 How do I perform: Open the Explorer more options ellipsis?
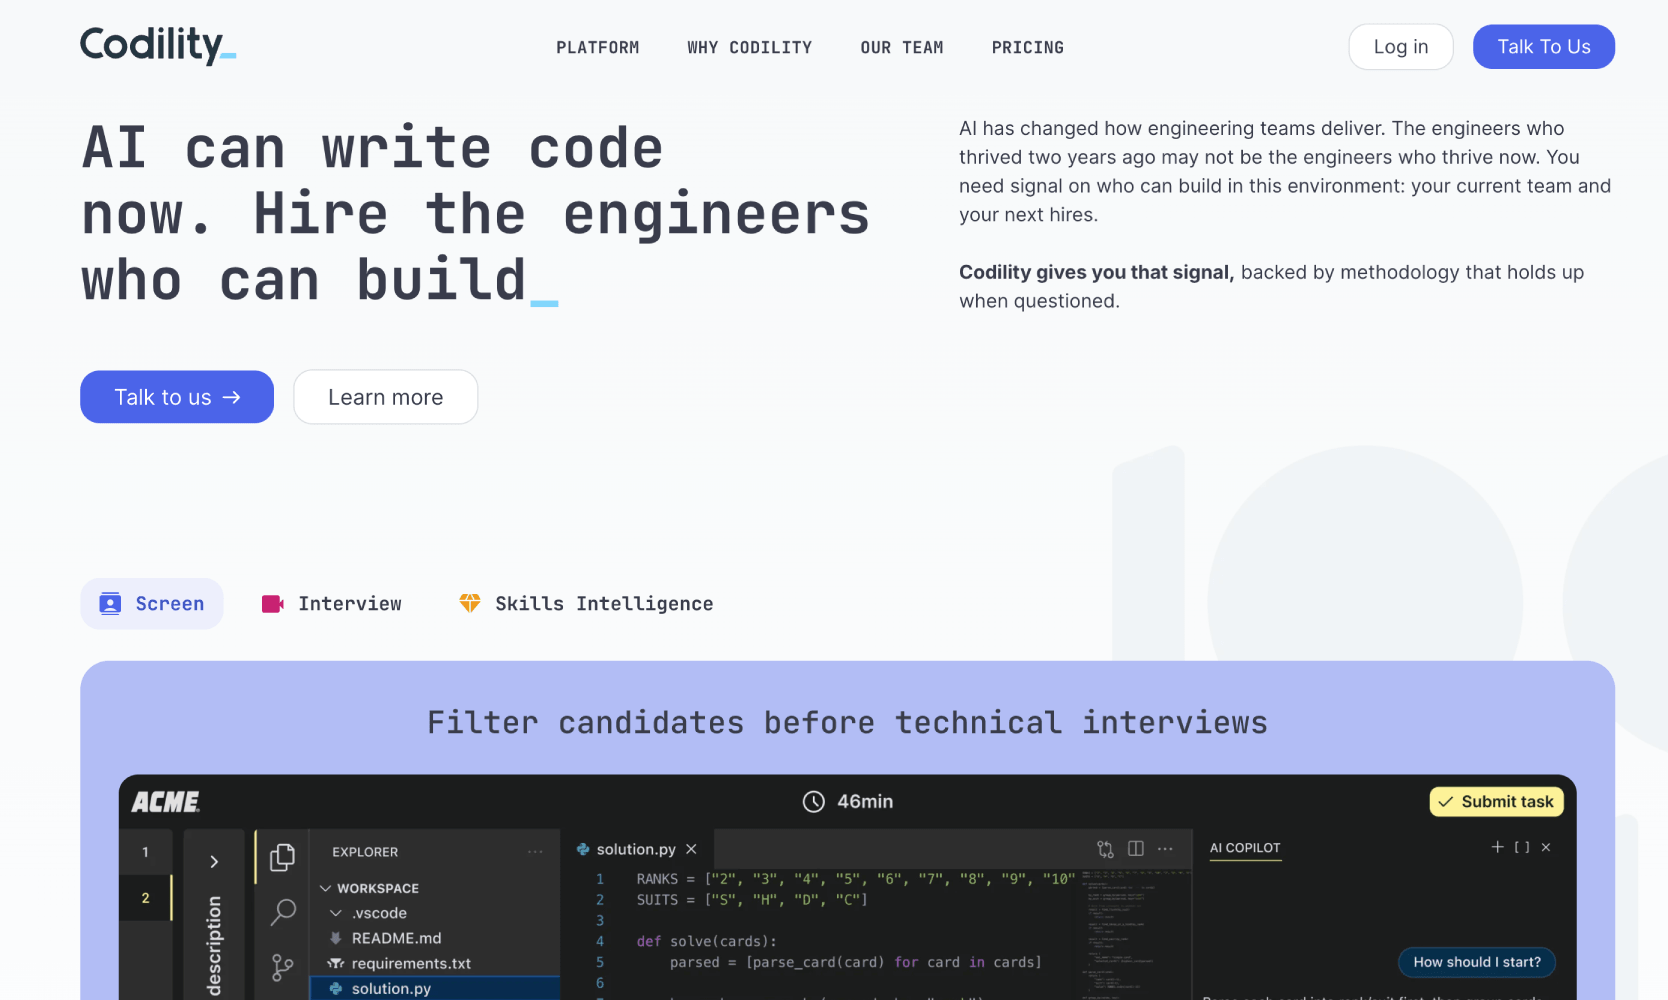536,852
